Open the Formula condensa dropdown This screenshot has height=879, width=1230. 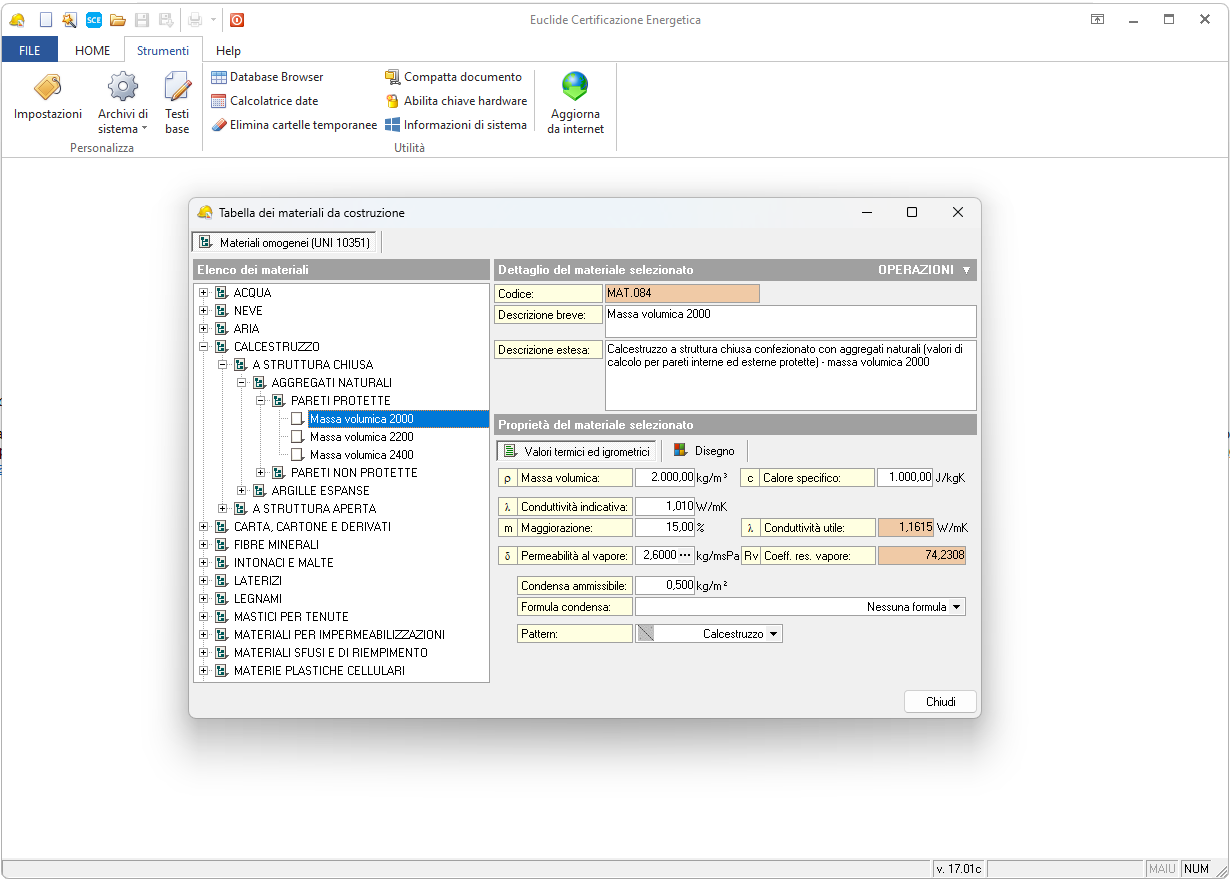click(956, 607)
